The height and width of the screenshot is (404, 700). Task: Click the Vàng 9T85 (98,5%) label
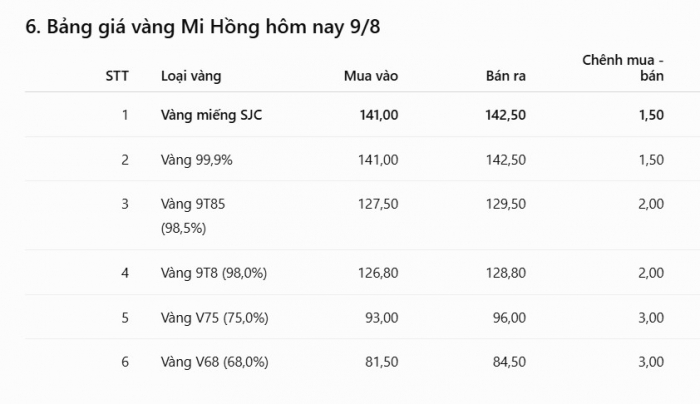(x=193, y=216)
